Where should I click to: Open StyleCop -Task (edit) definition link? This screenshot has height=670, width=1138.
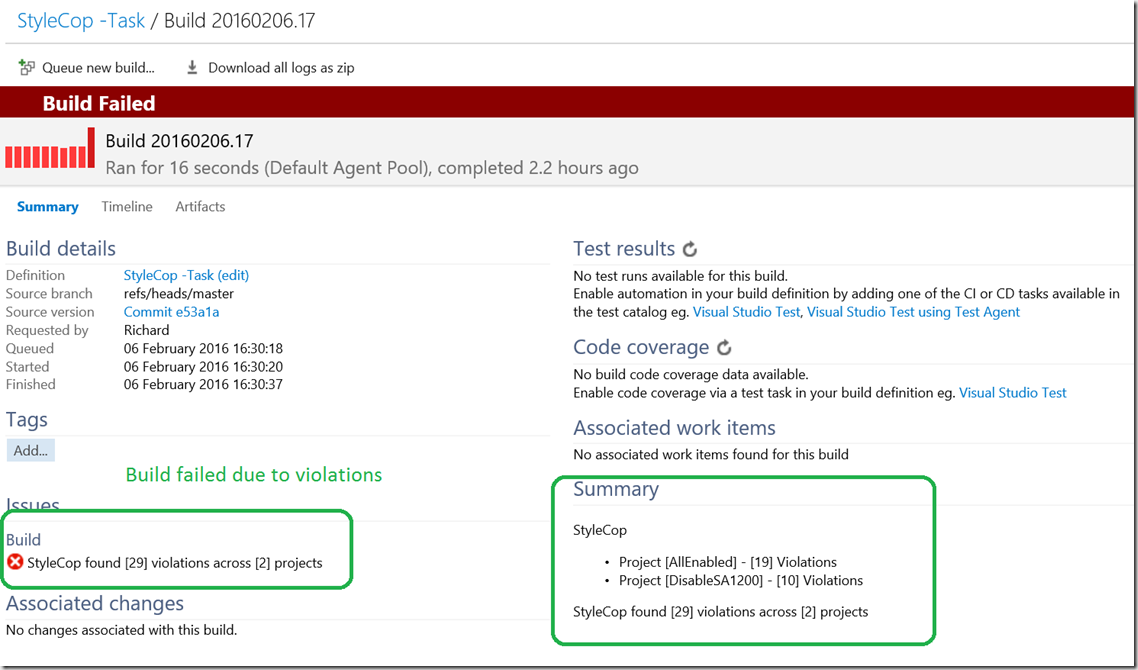click(x=187, y=275)
